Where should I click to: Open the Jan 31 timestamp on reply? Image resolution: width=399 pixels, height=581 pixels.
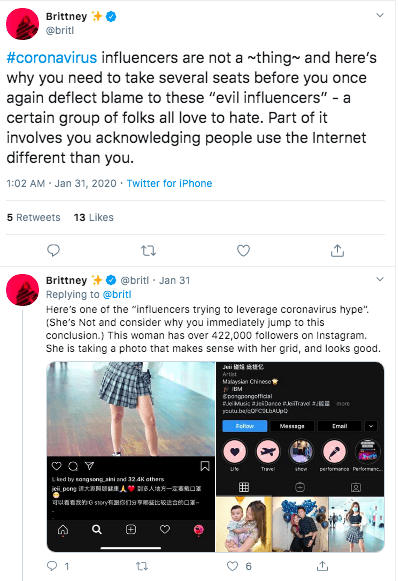[174, 280]
